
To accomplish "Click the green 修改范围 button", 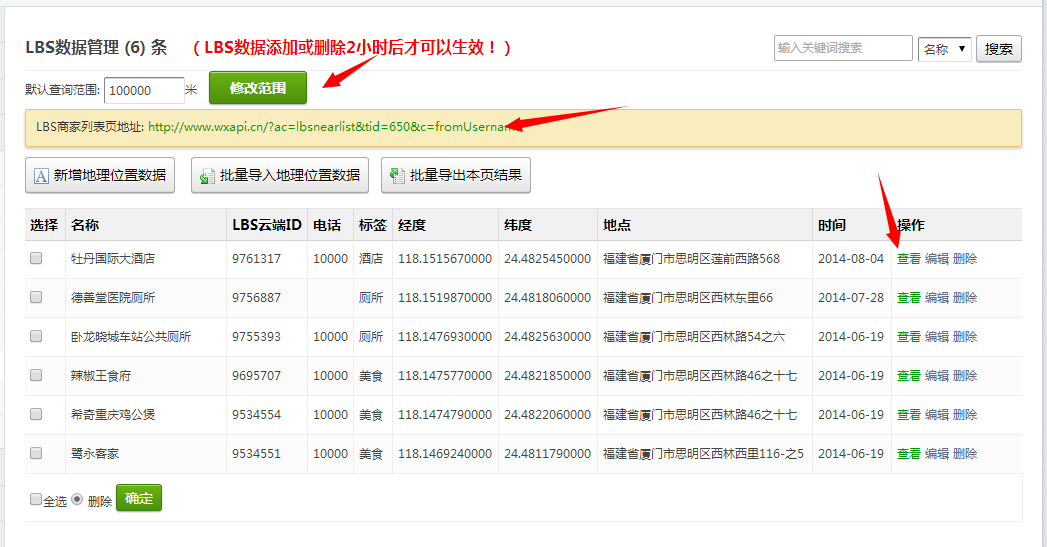I will click(258, 88).
